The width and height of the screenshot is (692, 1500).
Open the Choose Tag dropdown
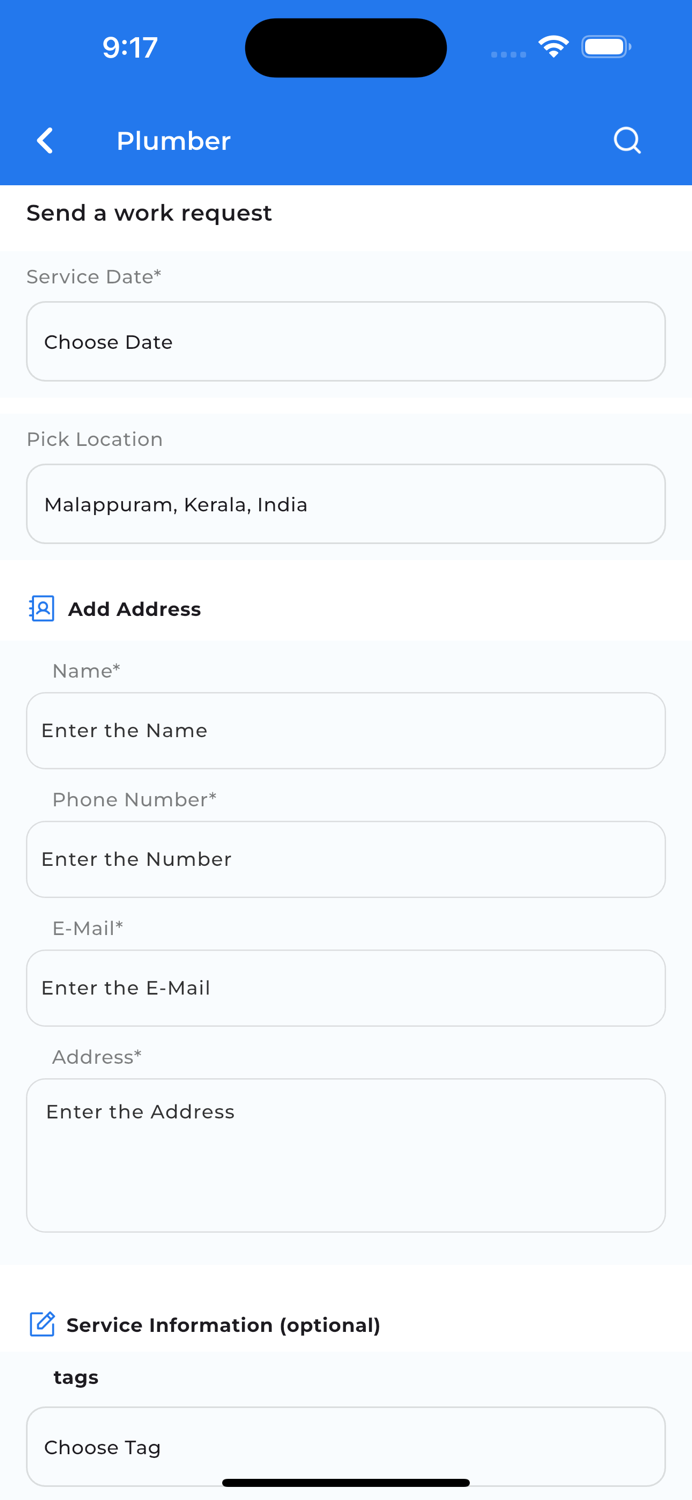(346, 1446)
